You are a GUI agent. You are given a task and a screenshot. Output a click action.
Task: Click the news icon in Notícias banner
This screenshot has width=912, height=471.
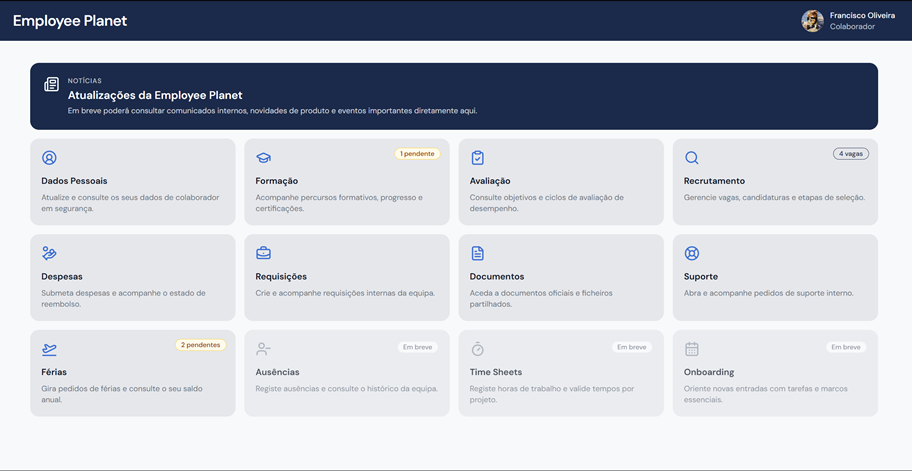click(51, 84)
